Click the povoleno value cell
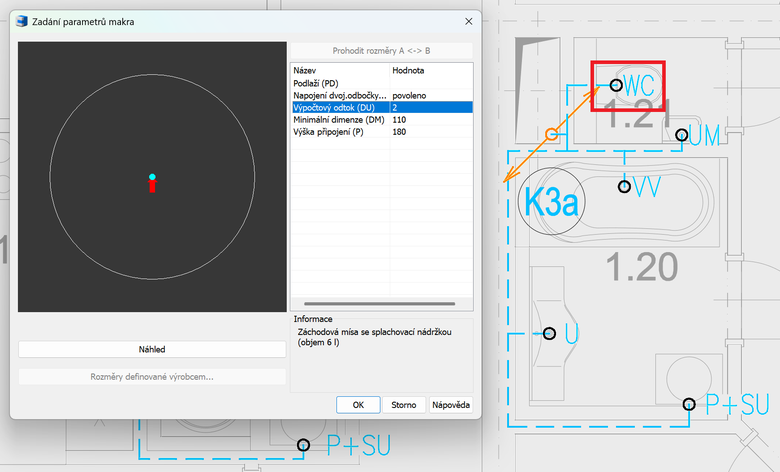780x472 pixels. 431,95
